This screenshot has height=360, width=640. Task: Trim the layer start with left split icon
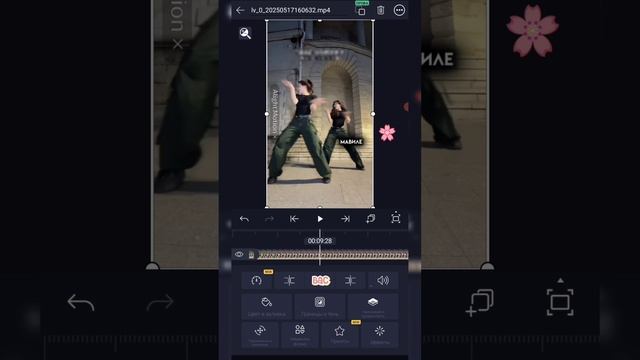(x=289, y=280)
